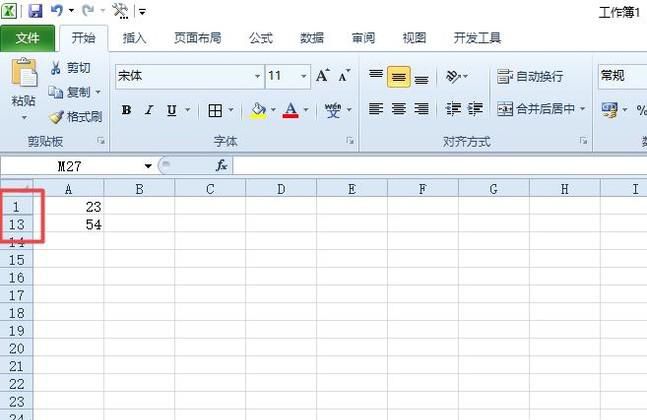
Task: Apply the yellow fill color bucket
Action: [x=258, y=110]
